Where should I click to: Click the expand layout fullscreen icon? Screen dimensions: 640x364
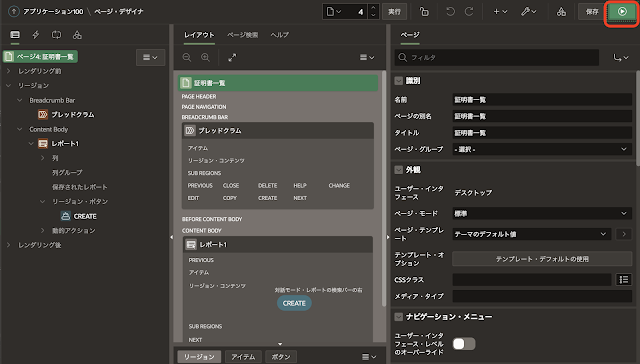coord(232,58)
